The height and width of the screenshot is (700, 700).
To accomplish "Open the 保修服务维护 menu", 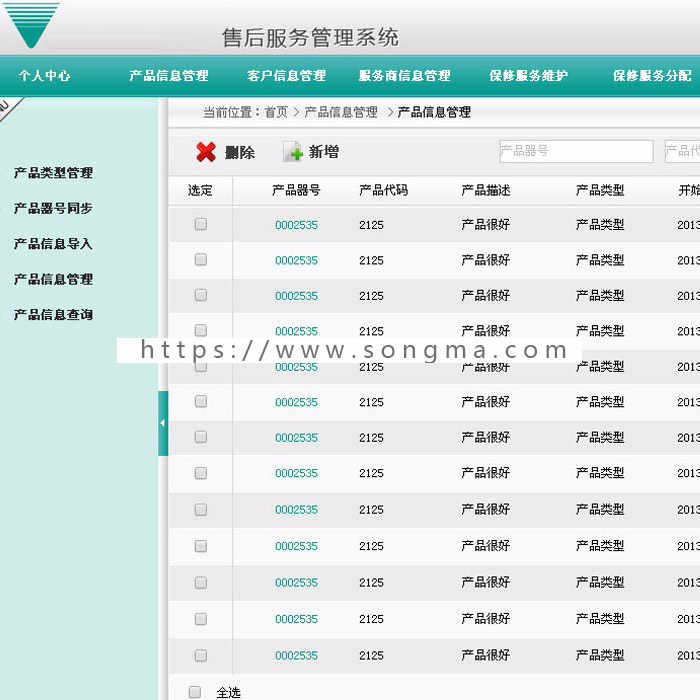I will tap(529, 75).
